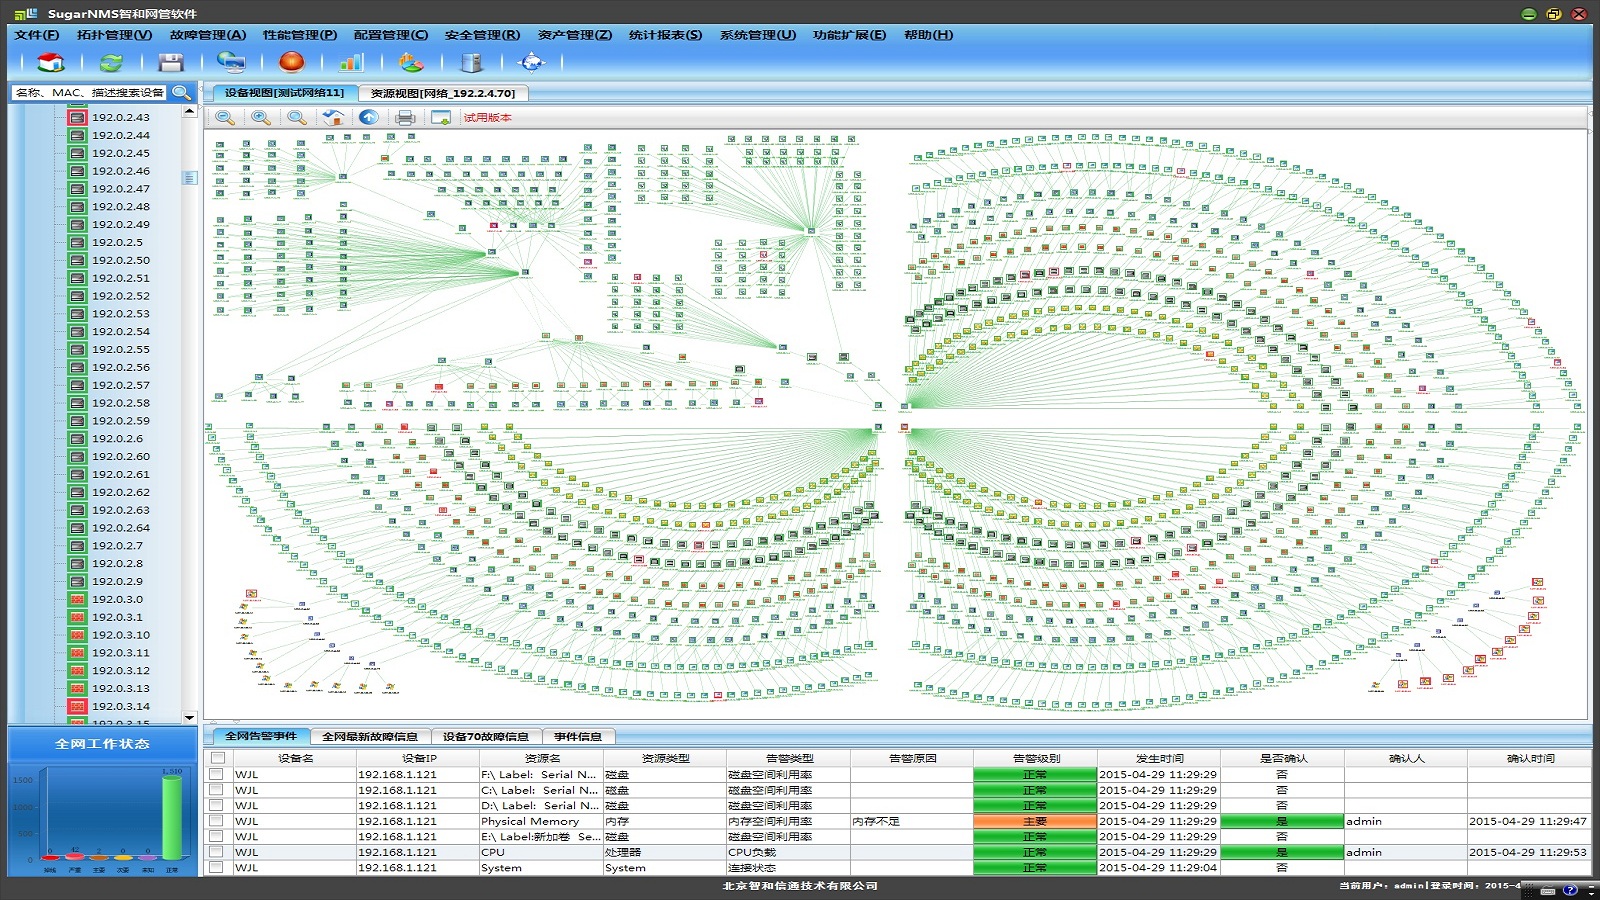
Task: Check the C:\ Label alarm row checkbox
Action: pyautogui.click(x=216, y=790)
